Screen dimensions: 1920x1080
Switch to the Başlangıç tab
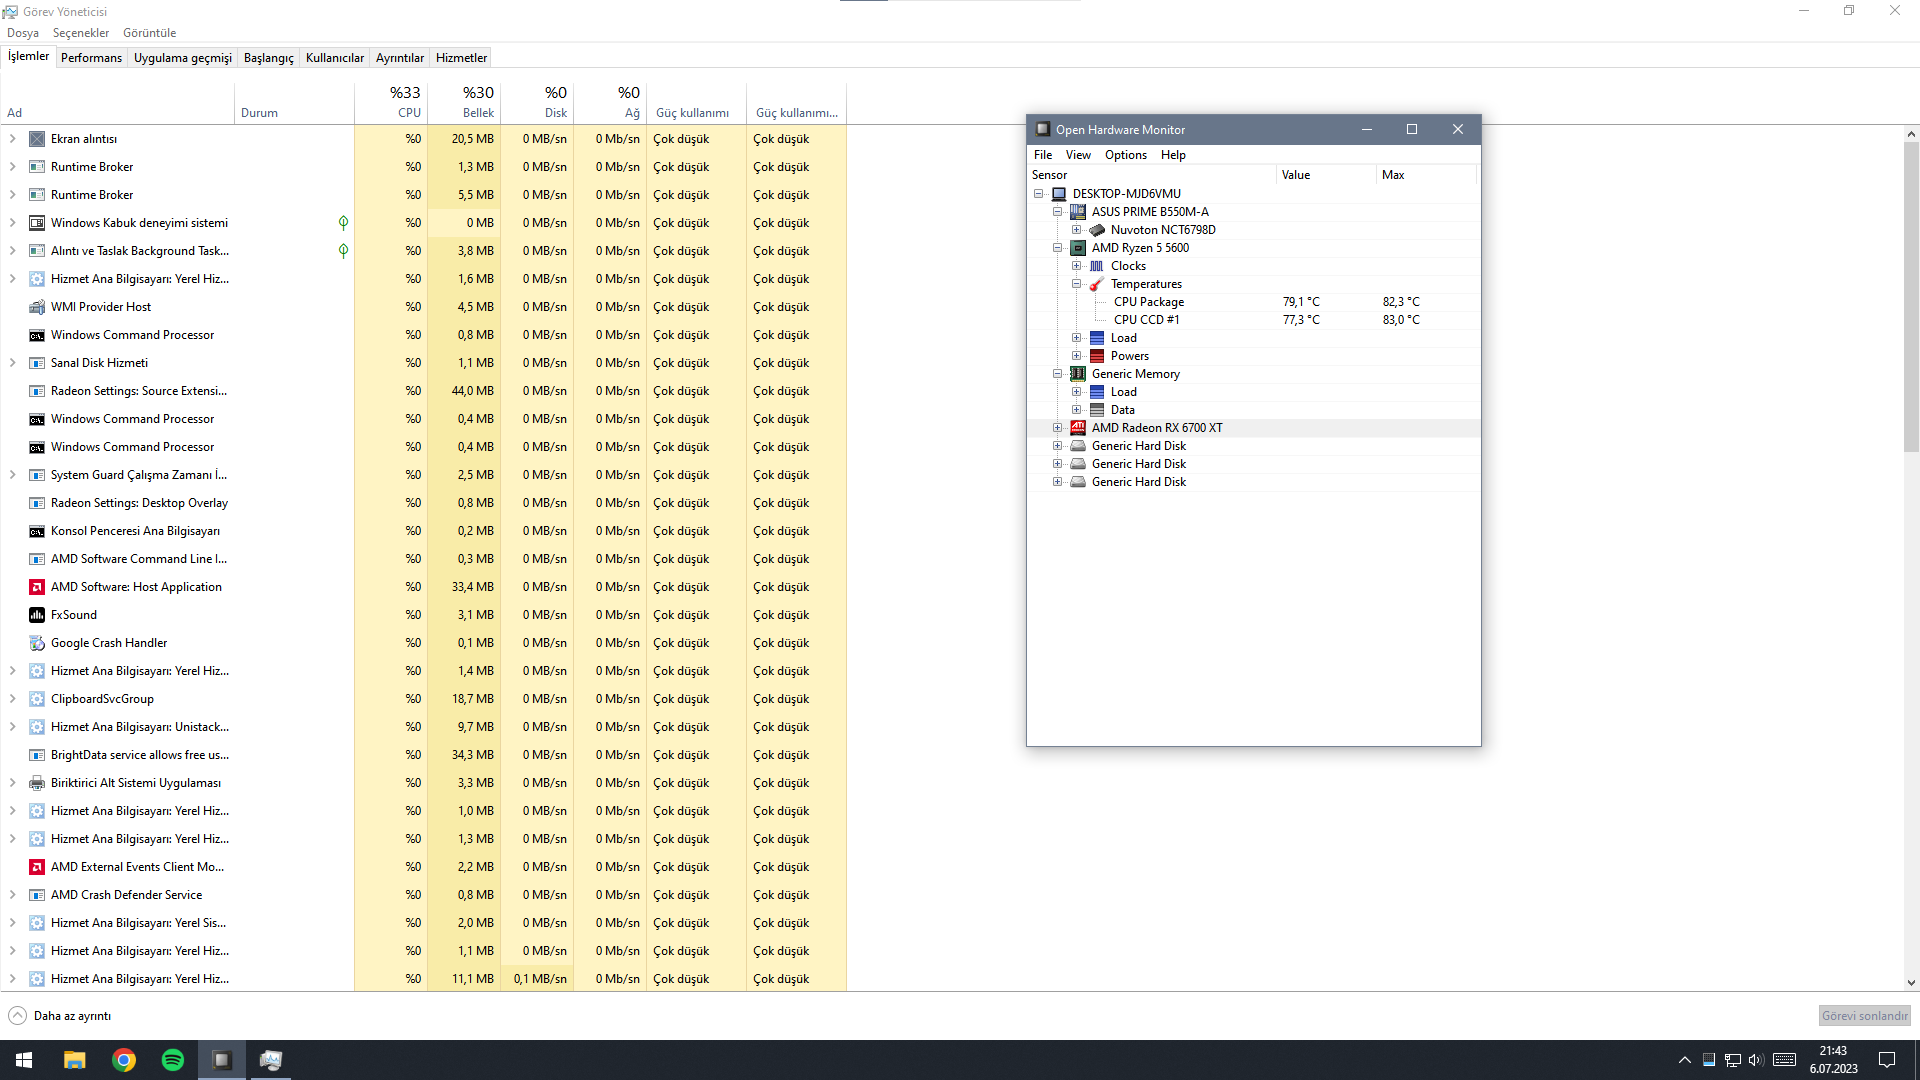(x=269, y=58)
